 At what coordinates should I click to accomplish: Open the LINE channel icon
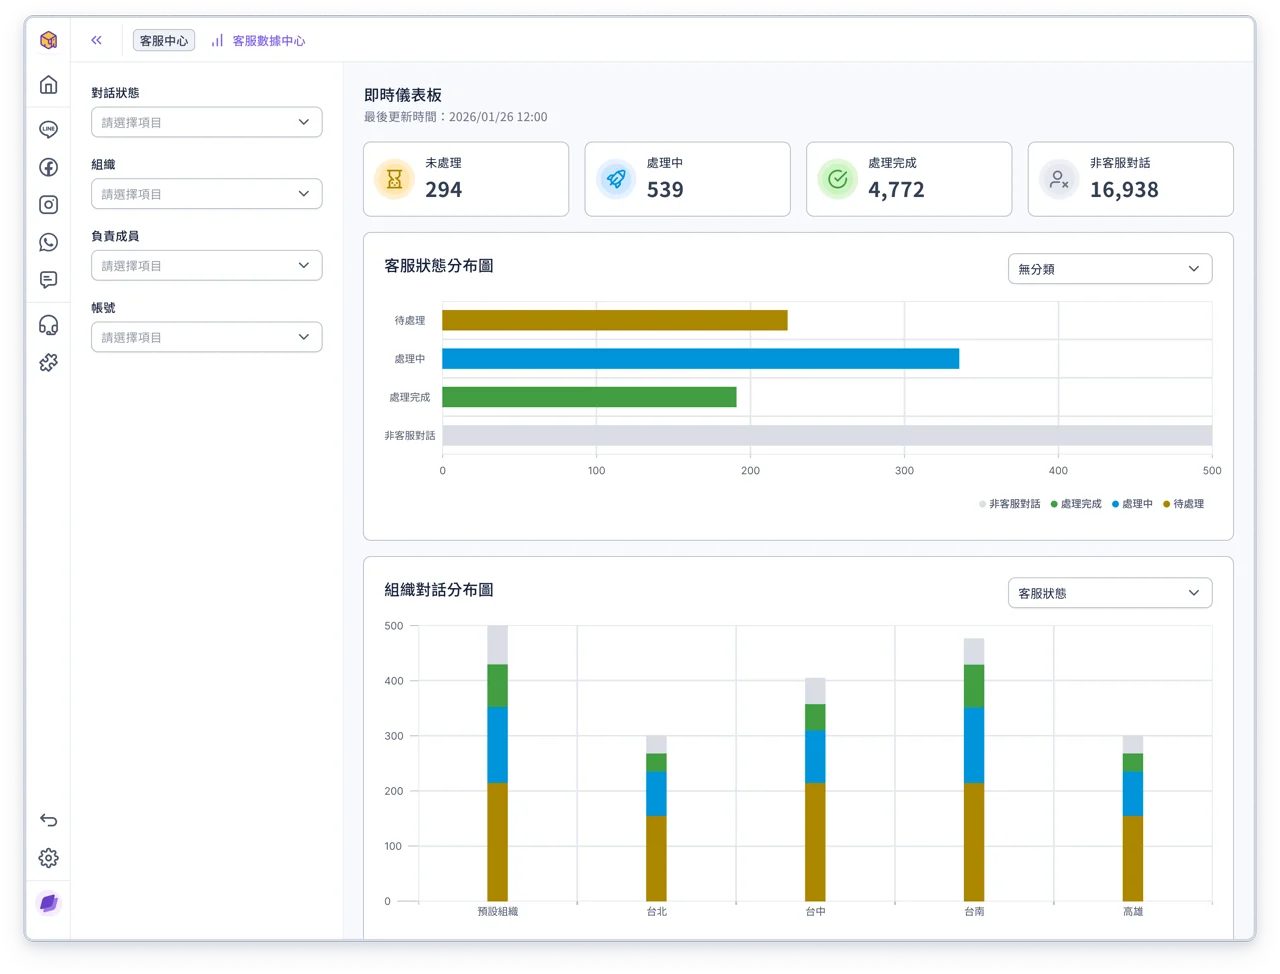(48, 129)
